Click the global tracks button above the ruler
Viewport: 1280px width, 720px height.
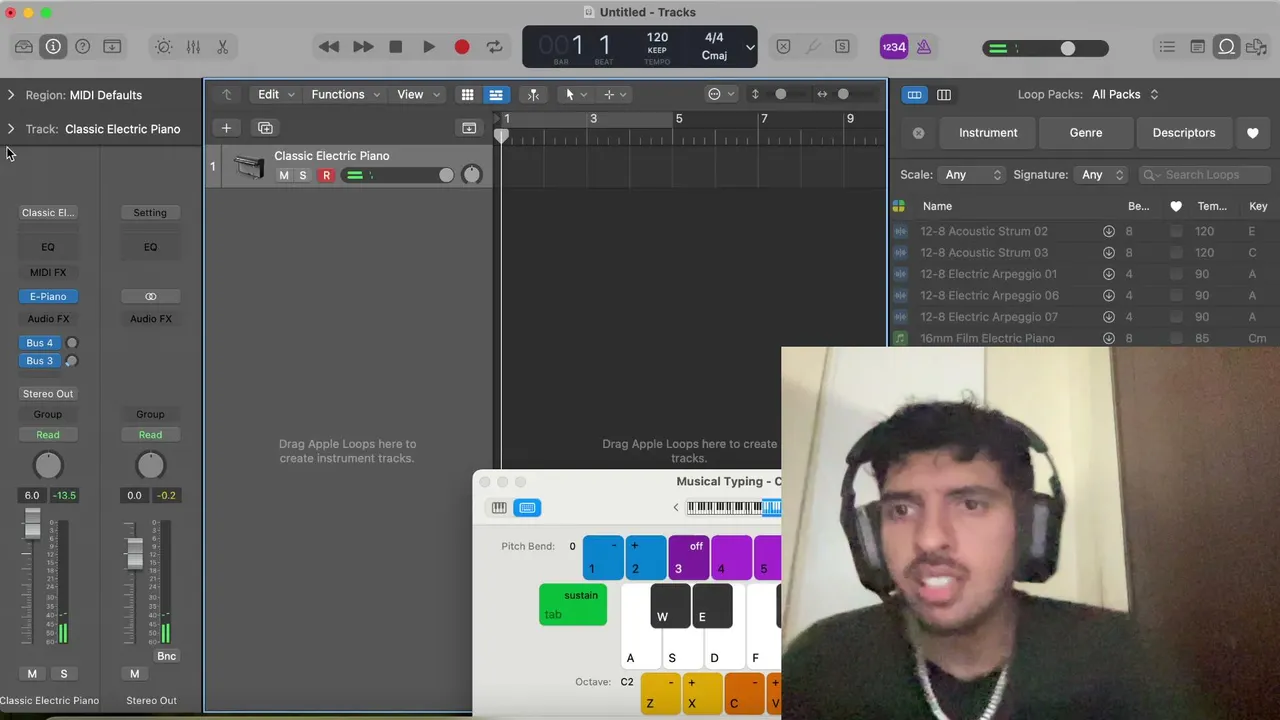469,128
